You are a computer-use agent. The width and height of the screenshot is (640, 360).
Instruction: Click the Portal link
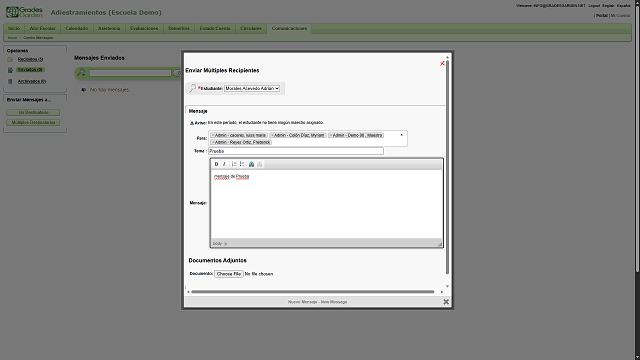[x=602, y=16]
